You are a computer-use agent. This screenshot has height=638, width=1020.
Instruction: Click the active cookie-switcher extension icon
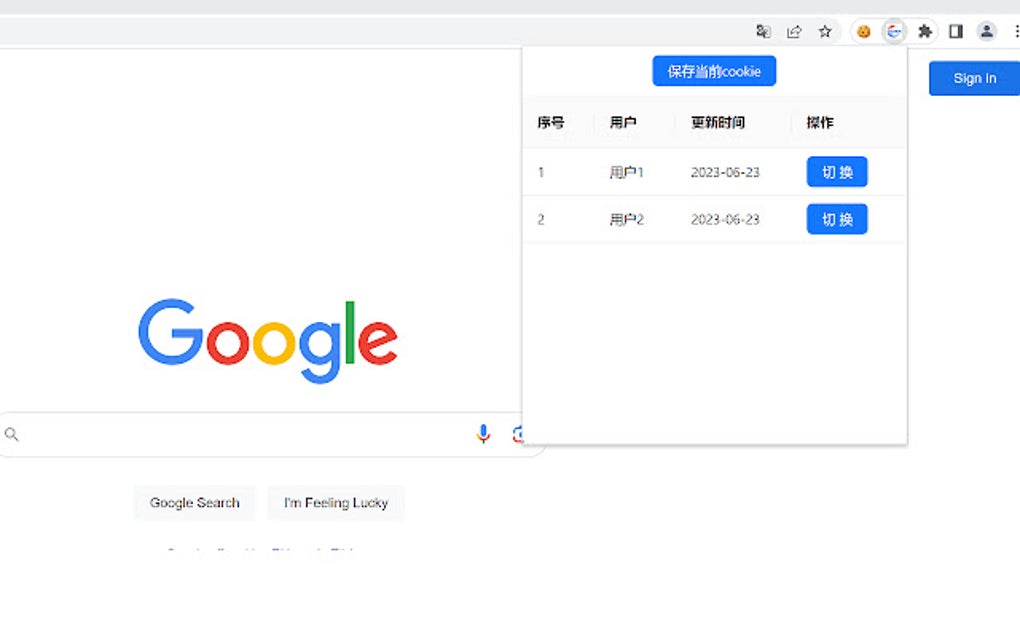tap(893, 31)
